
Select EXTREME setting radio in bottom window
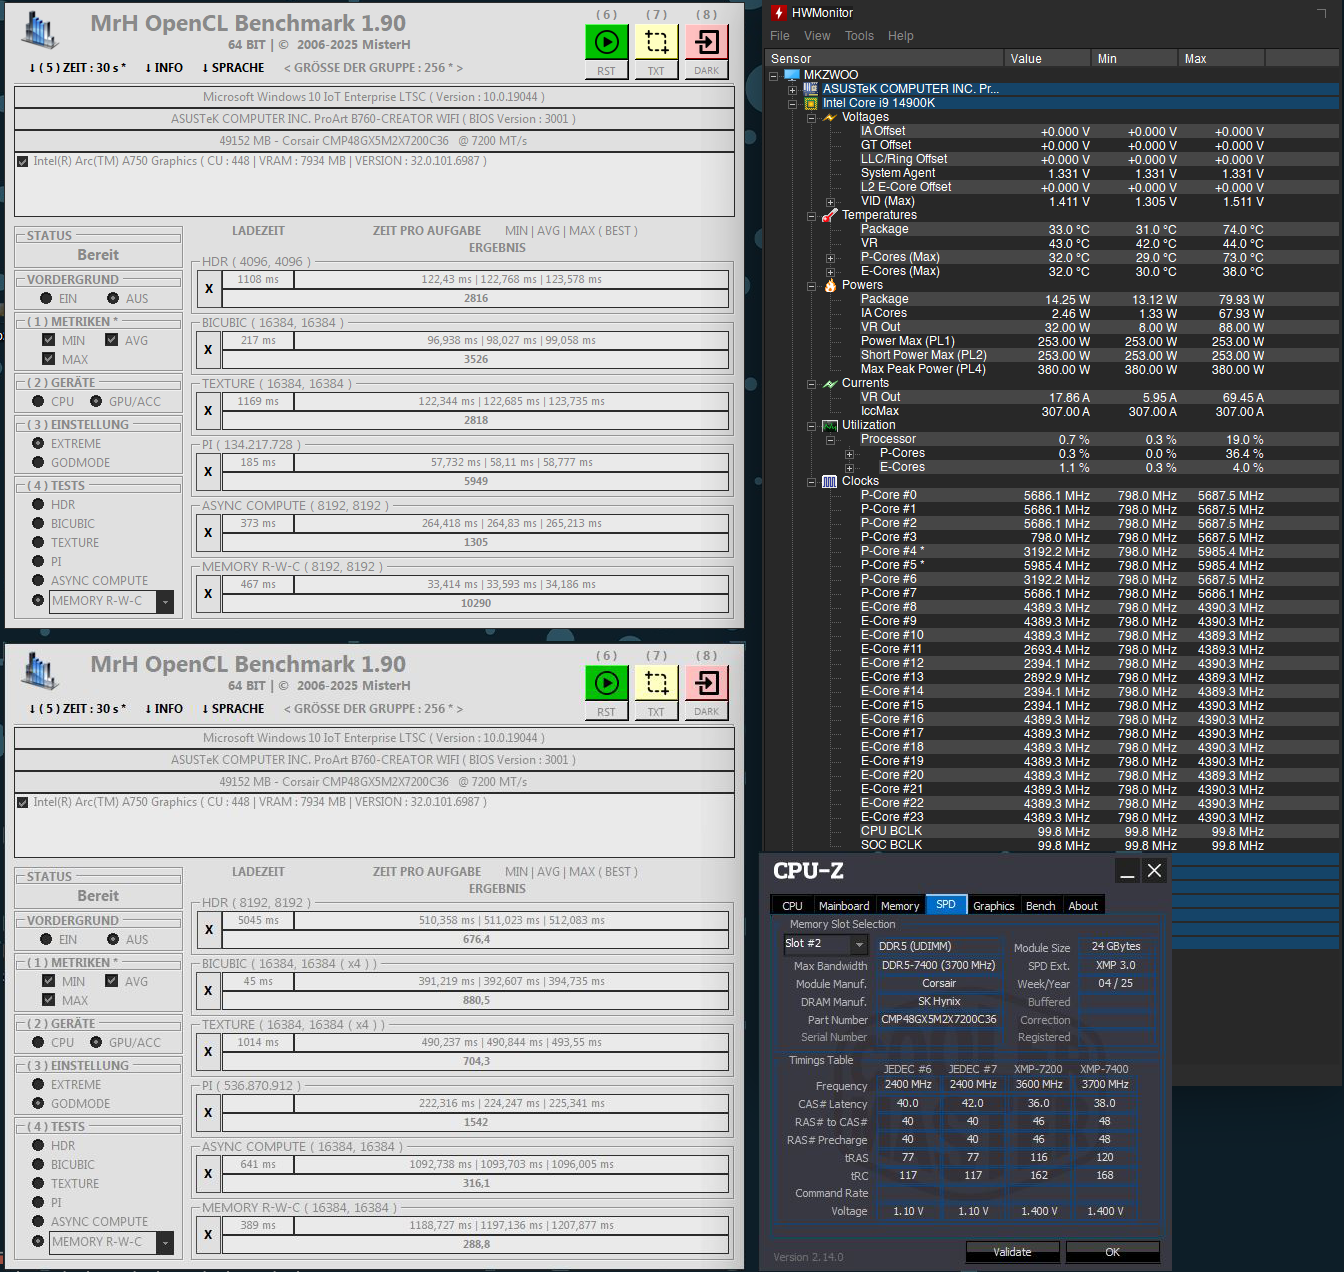click(38, 1084)
